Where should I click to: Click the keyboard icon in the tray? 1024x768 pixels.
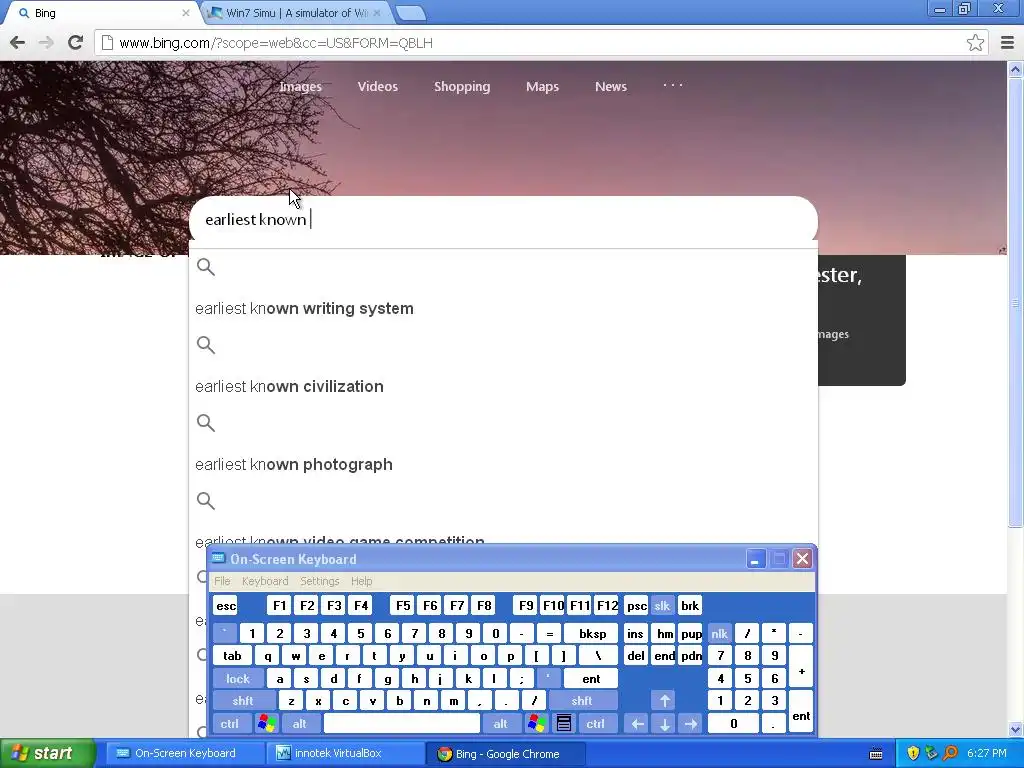click(876, 754)
